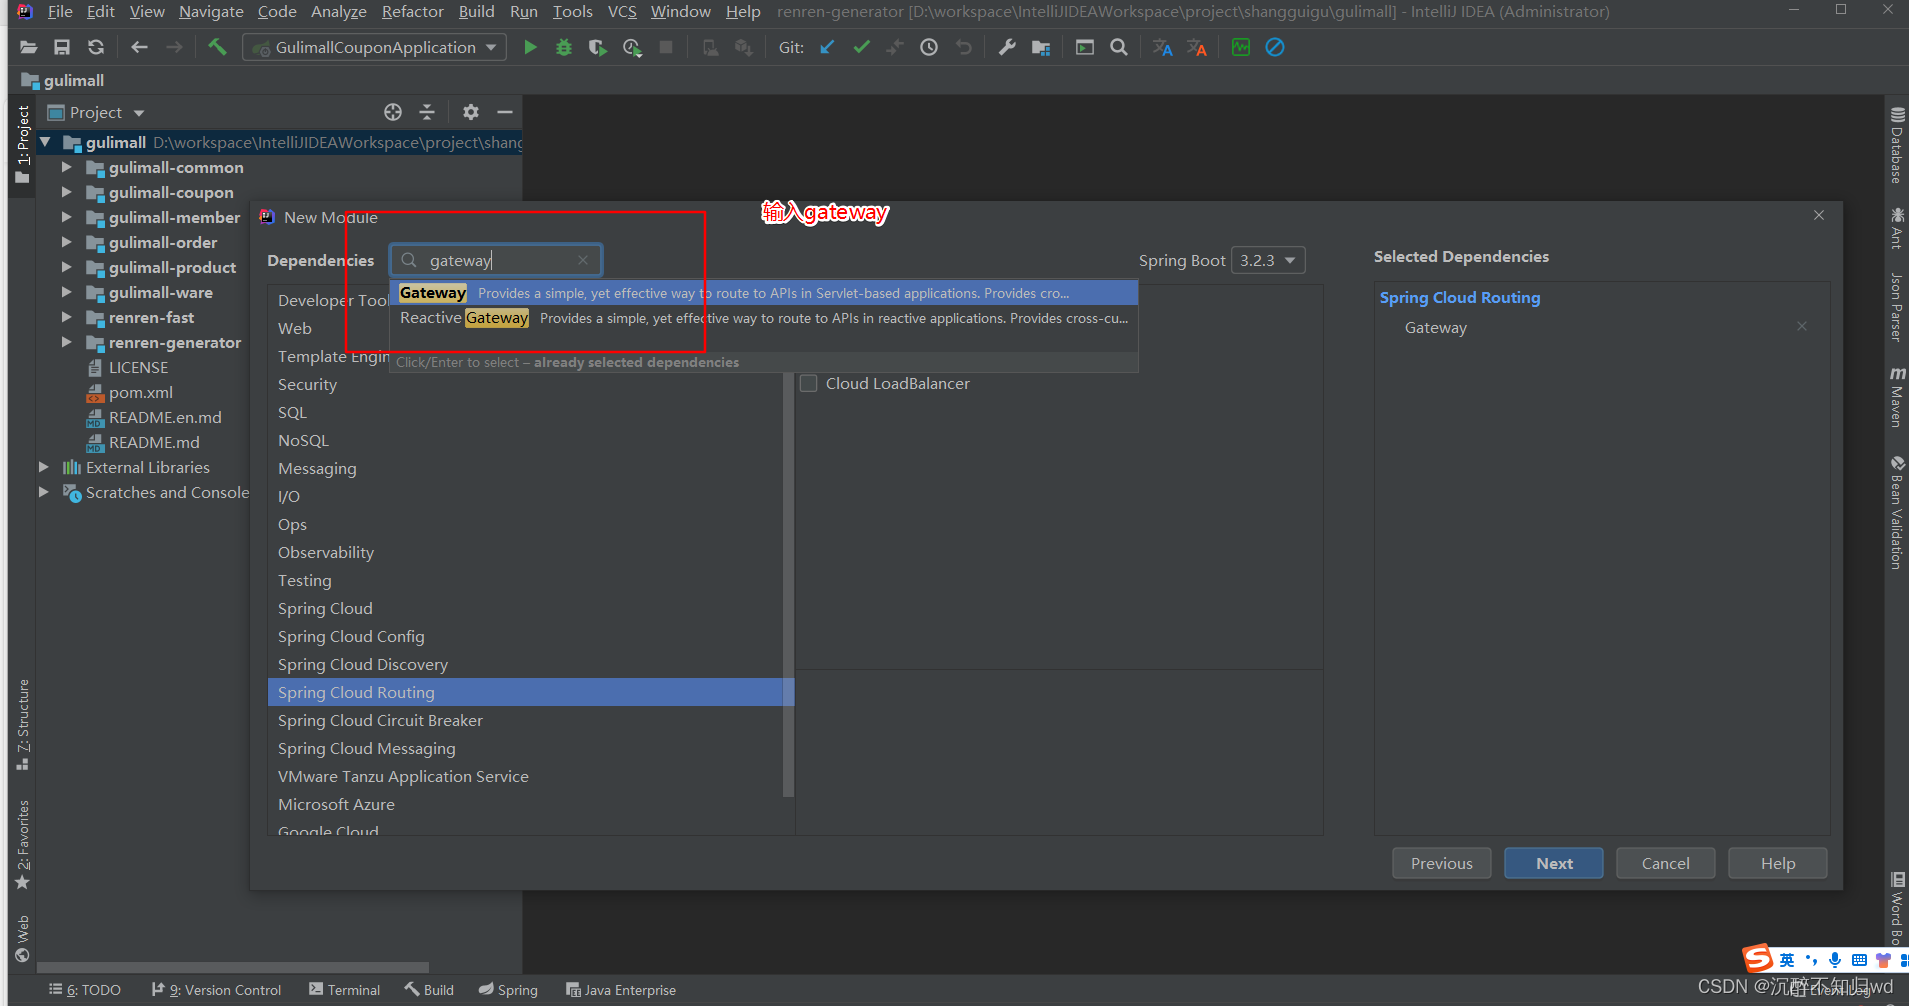Search everywhere with the magnifier icon

click(x=1119, y=47)
